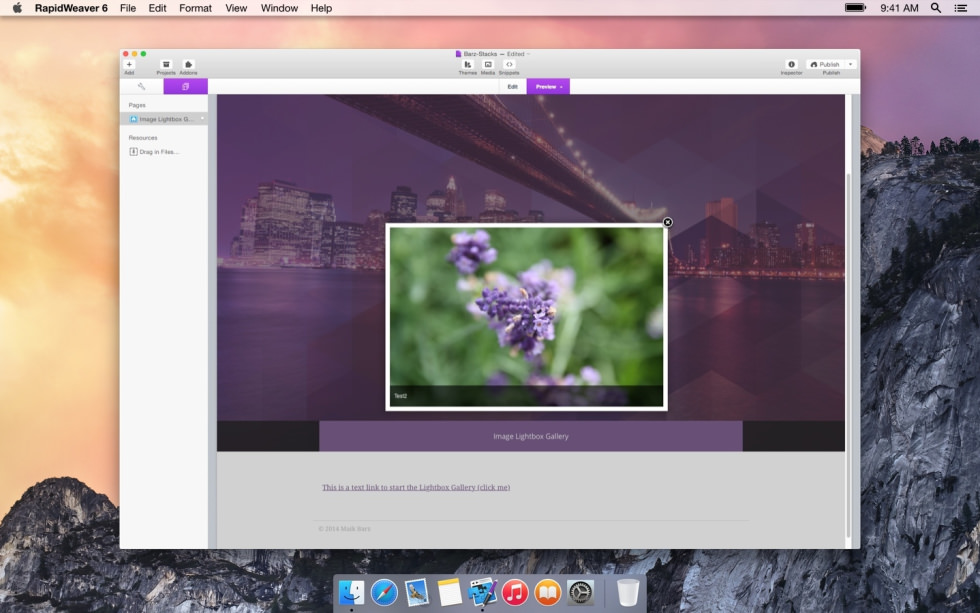This screenshot has width=980, height=613.
Task: Click the © 2014 Maik Barz footer text
Action: point(344,529)
